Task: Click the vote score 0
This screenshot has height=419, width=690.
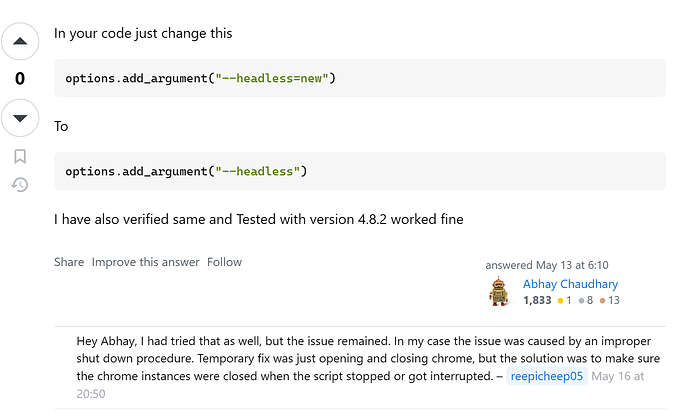Action: coord(20,79)
